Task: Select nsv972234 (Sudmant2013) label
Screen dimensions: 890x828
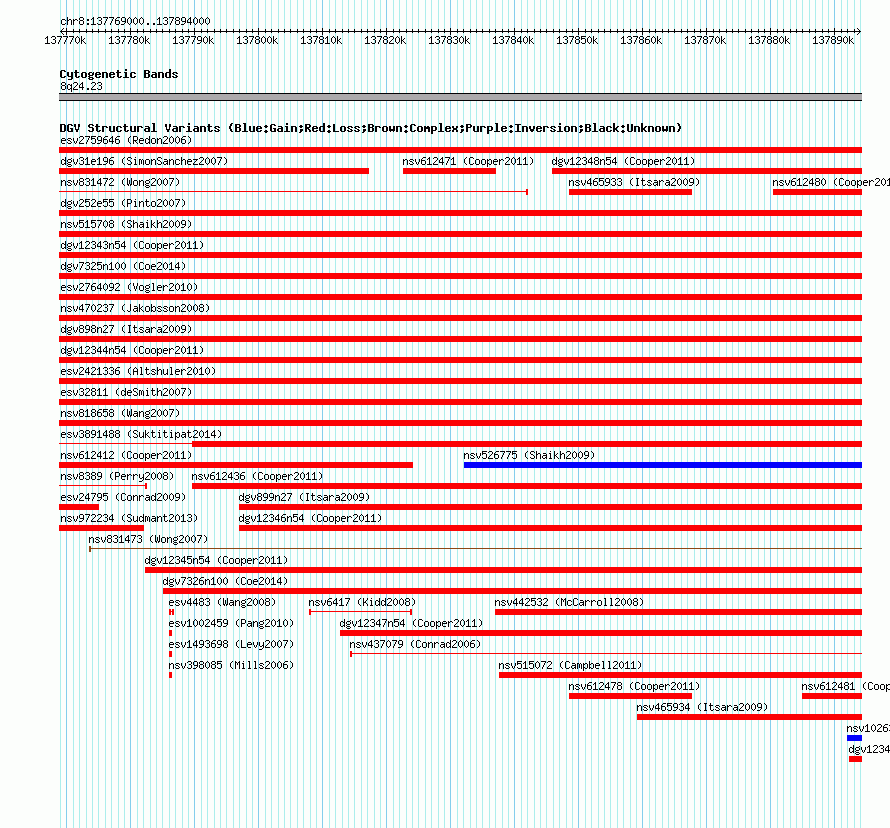Action: coord(129,518)
